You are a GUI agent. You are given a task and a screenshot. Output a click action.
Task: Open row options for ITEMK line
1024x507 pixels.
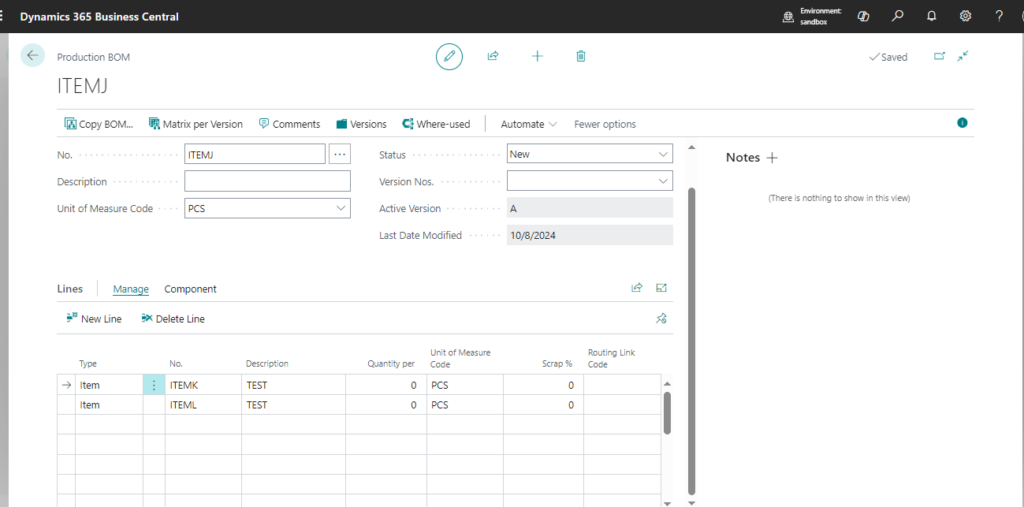pyautogui.click(x=154, y=385)
